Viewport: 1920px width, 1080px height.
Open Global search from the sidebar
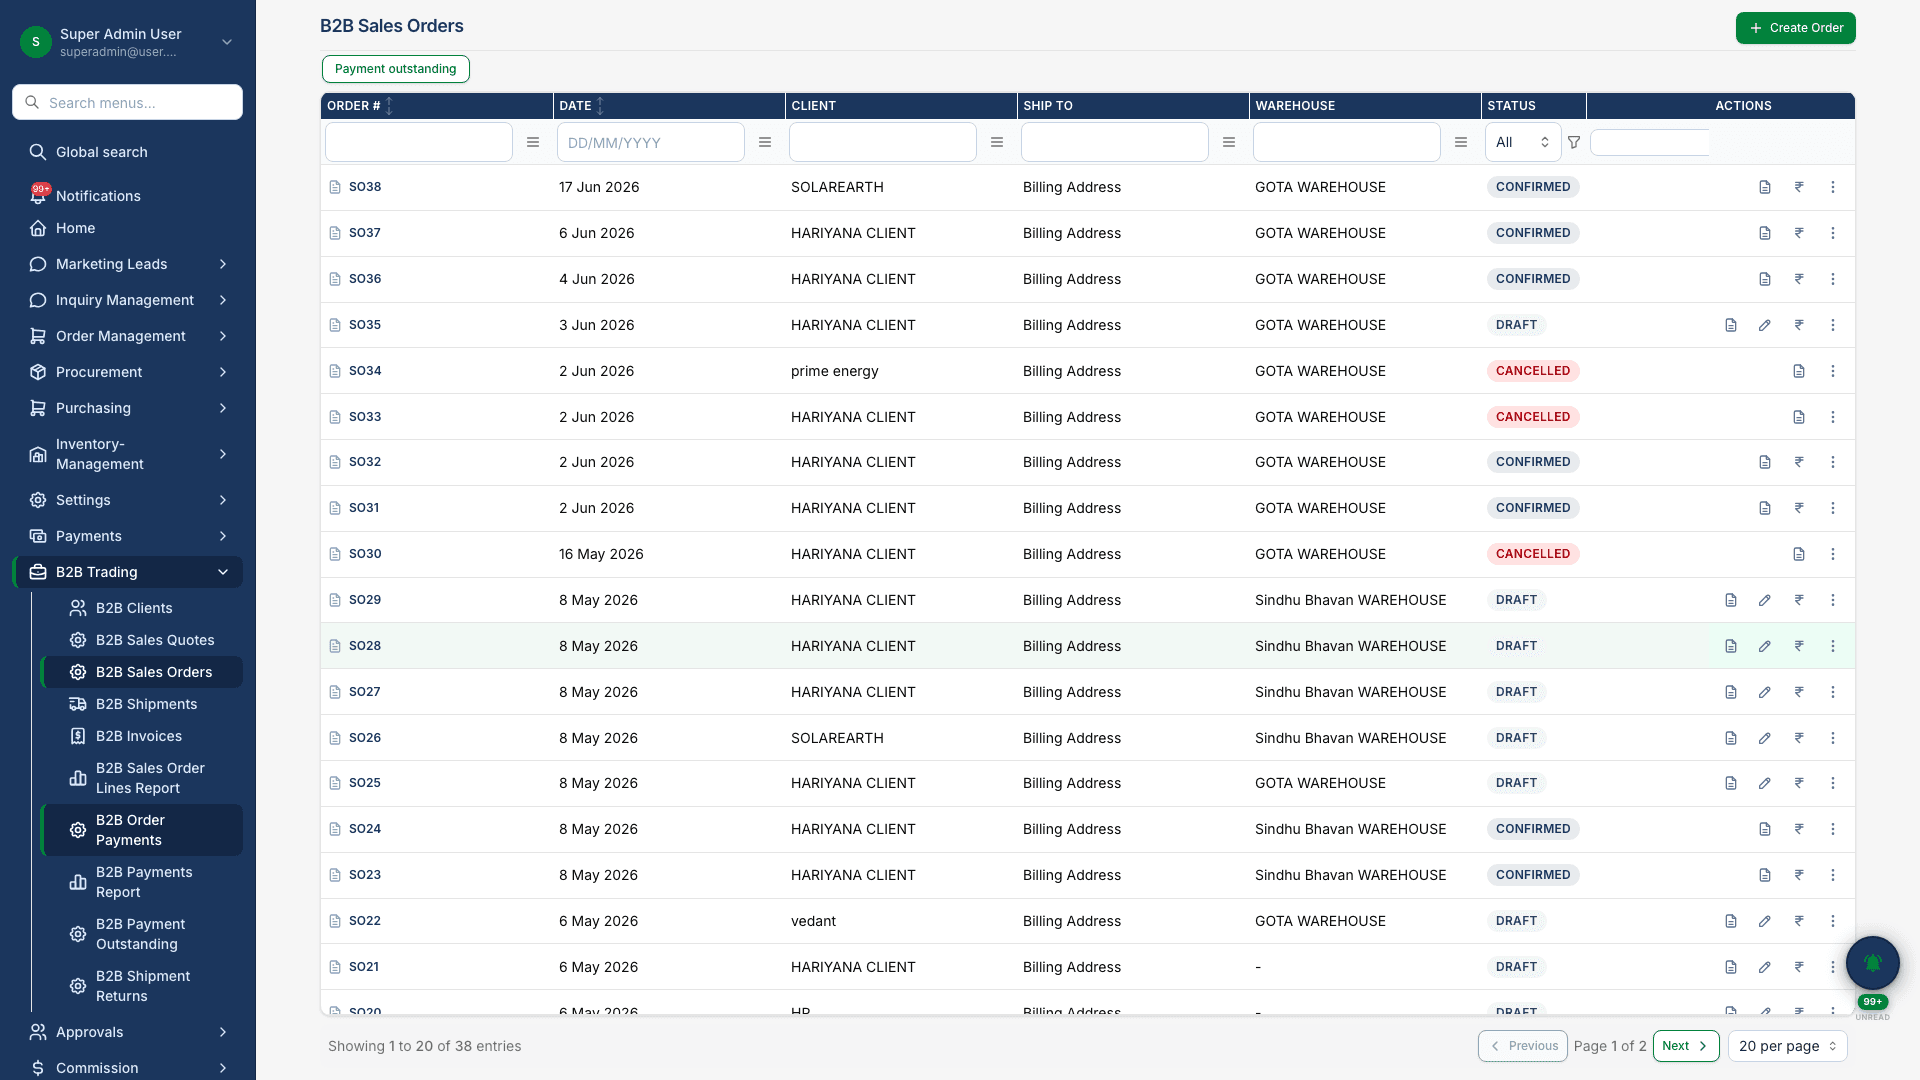pos(128,152)
